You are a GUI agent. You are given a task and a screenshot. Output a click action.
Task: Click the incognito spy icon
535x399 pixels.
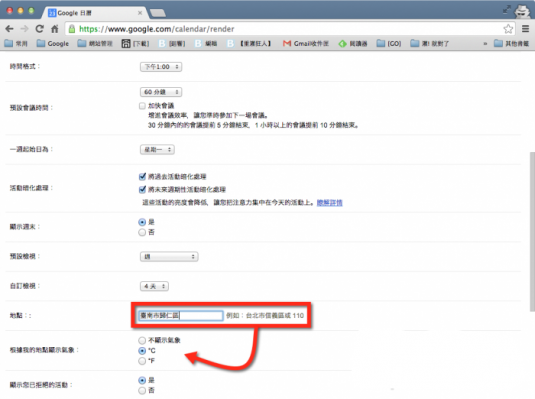[x=522, y=11]
